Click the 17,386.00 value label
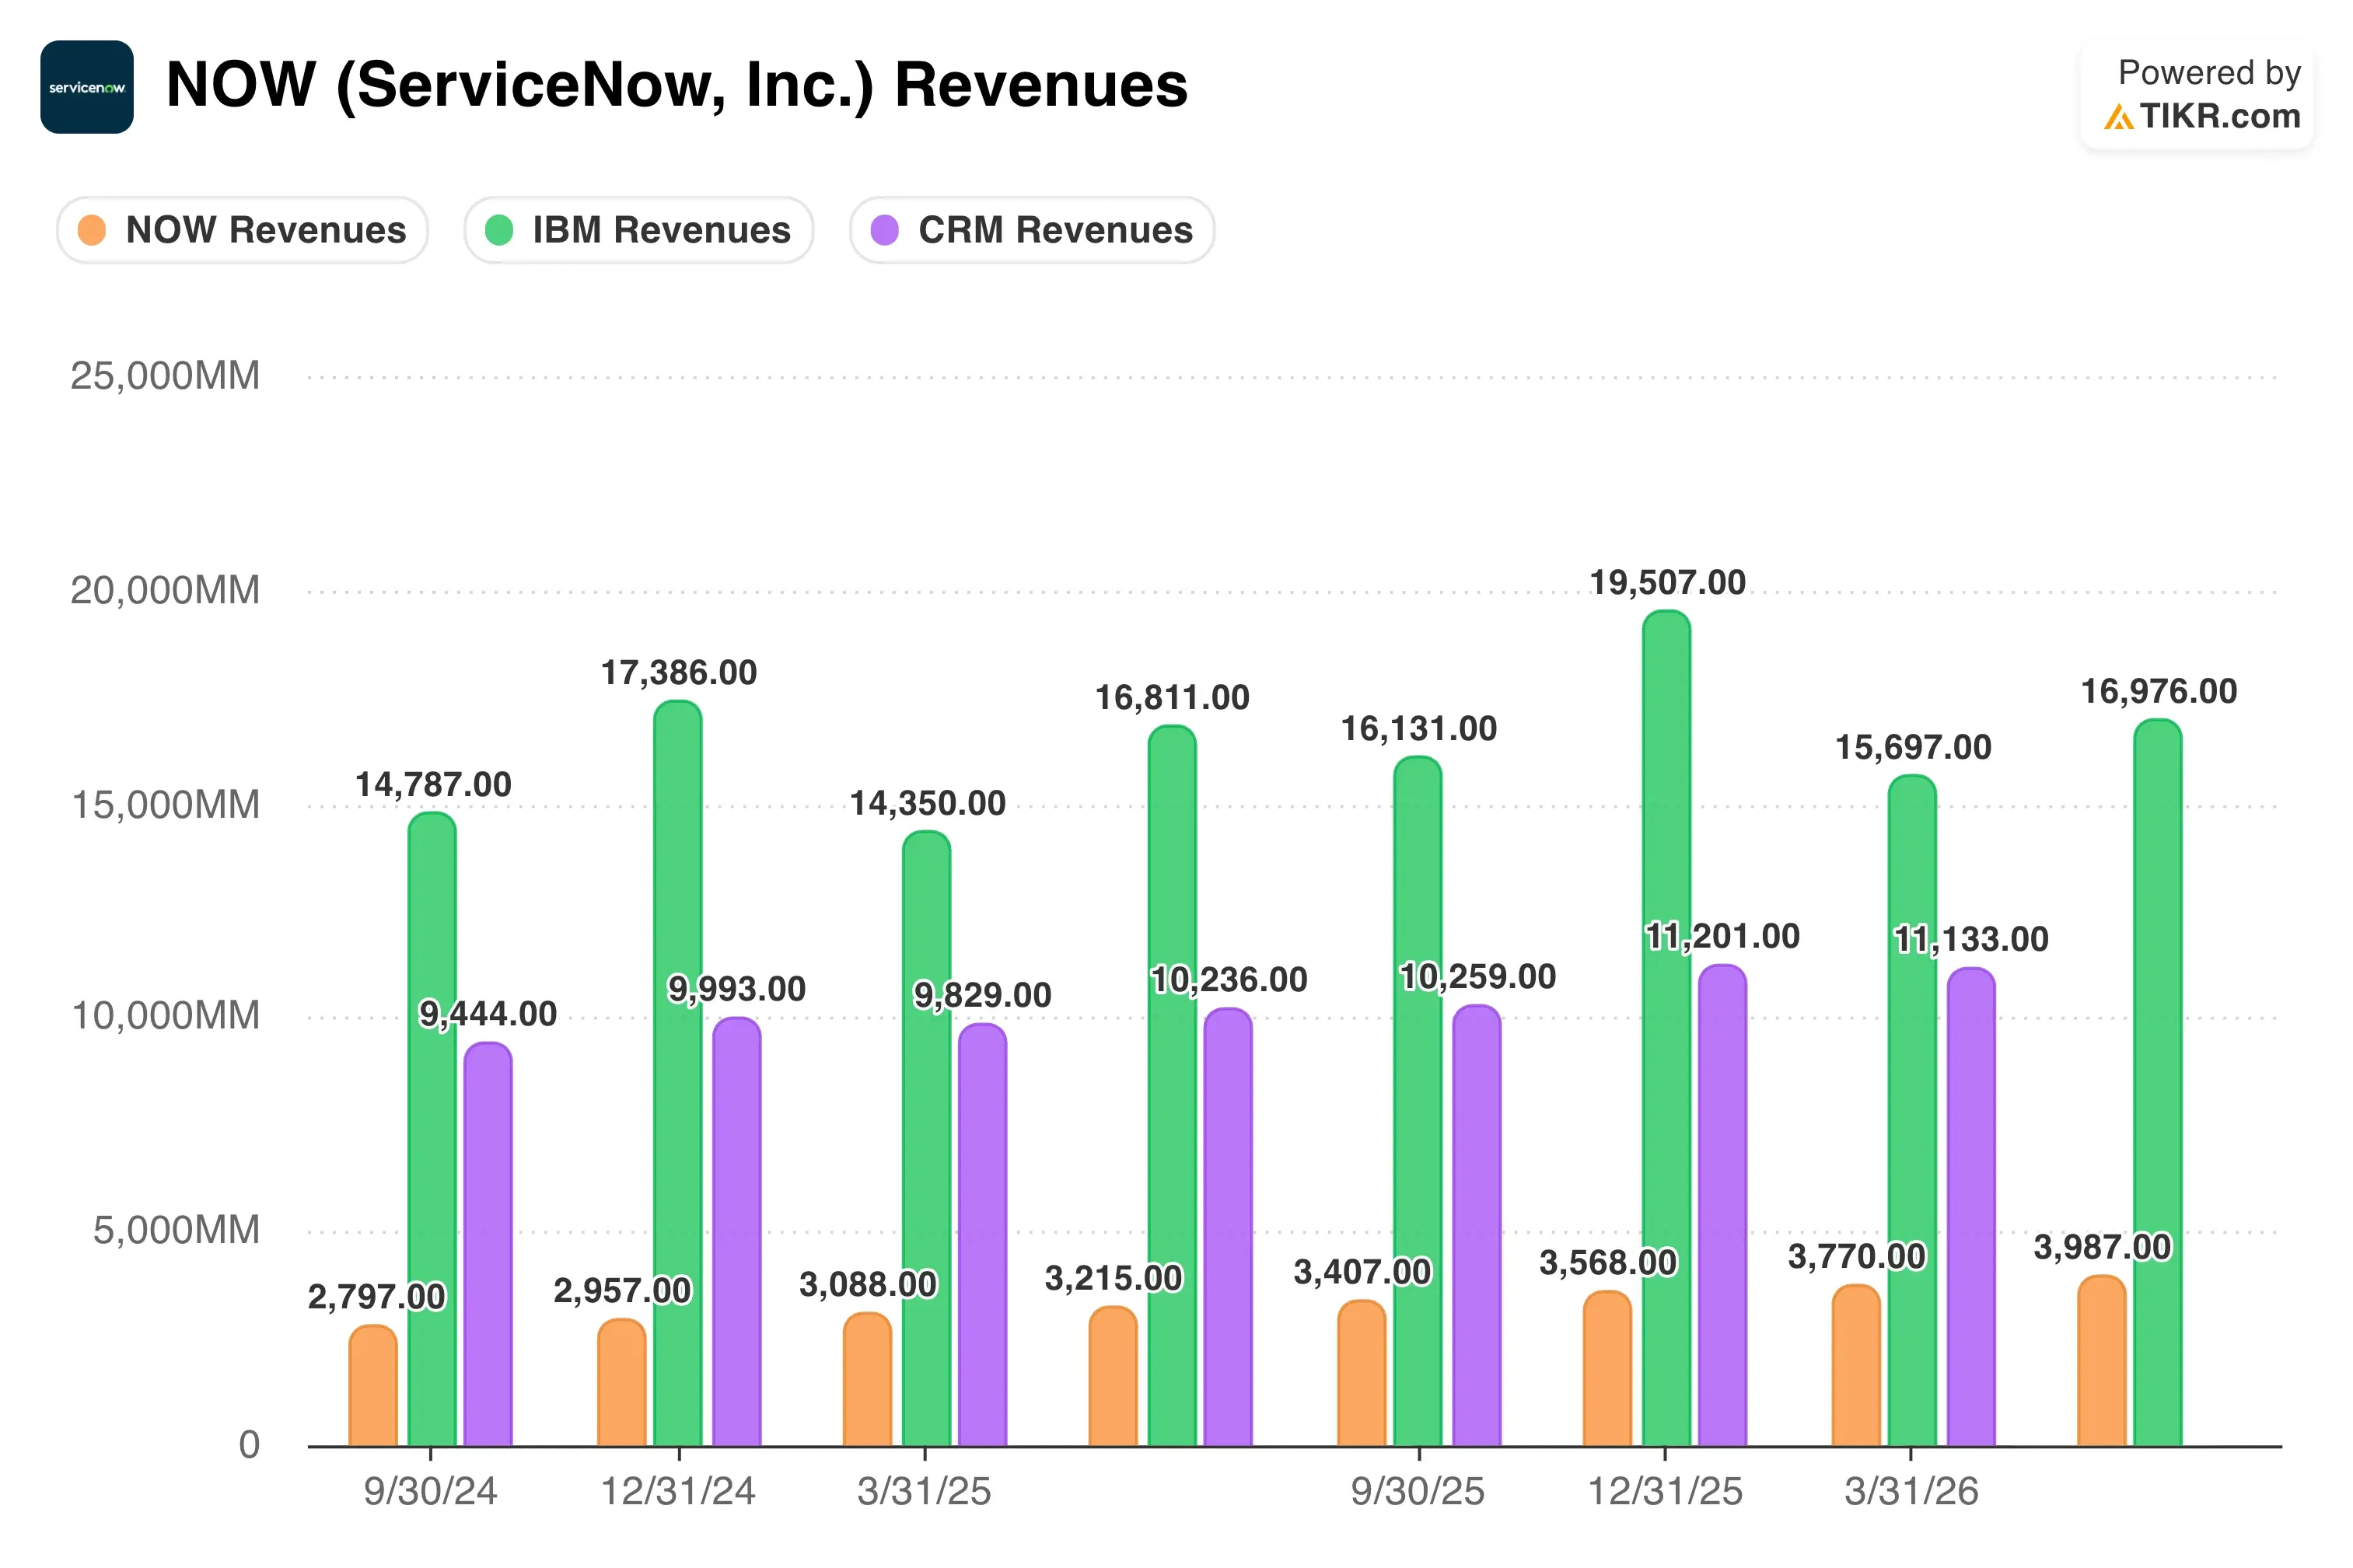 tap(679, 673)
